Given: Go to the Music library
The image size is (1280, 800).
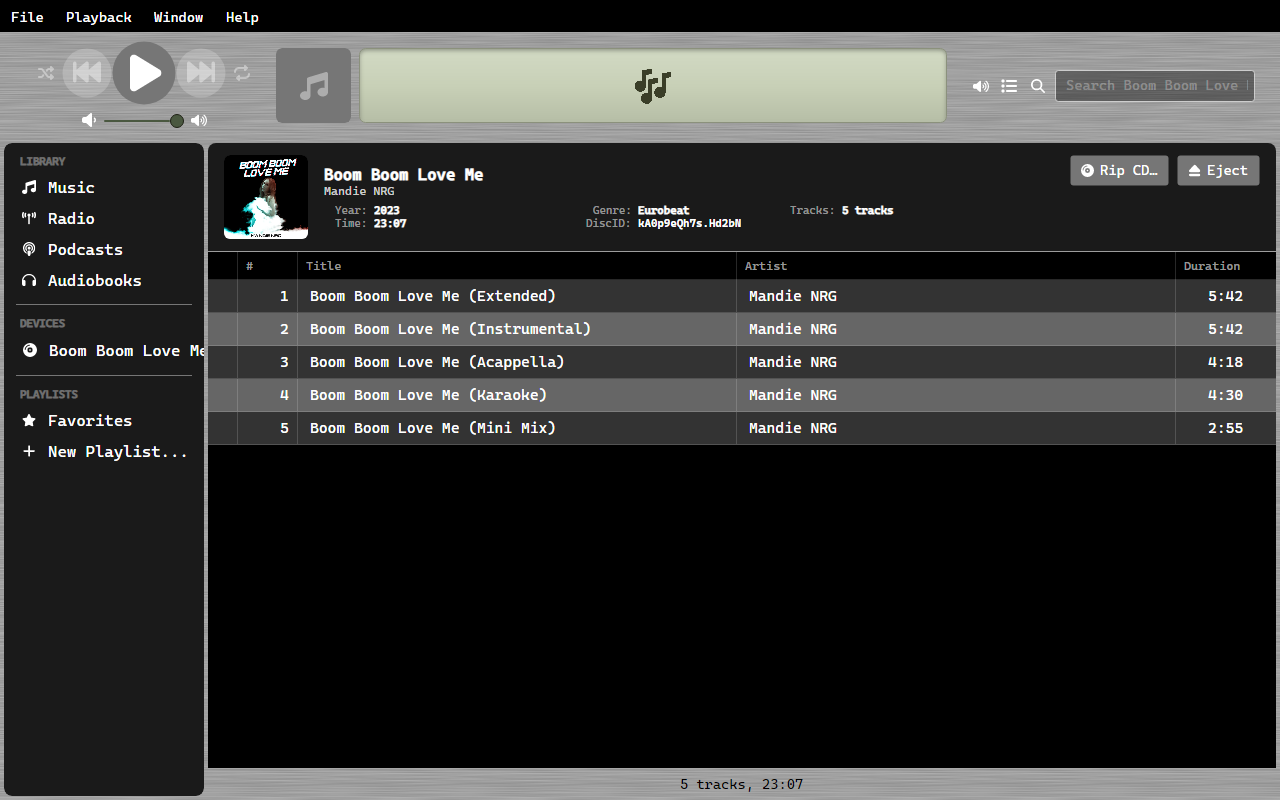Looking at the screenshot, I should [106, 187].
